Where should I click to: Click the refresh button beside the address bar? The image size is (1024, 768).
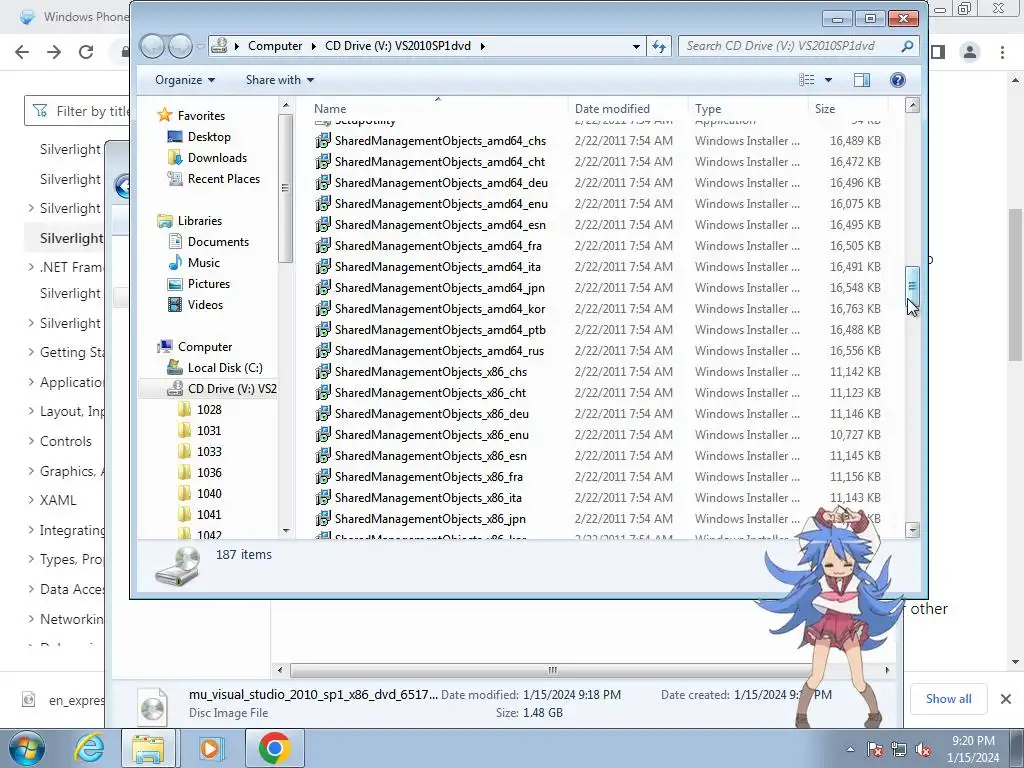click(659, 46)
